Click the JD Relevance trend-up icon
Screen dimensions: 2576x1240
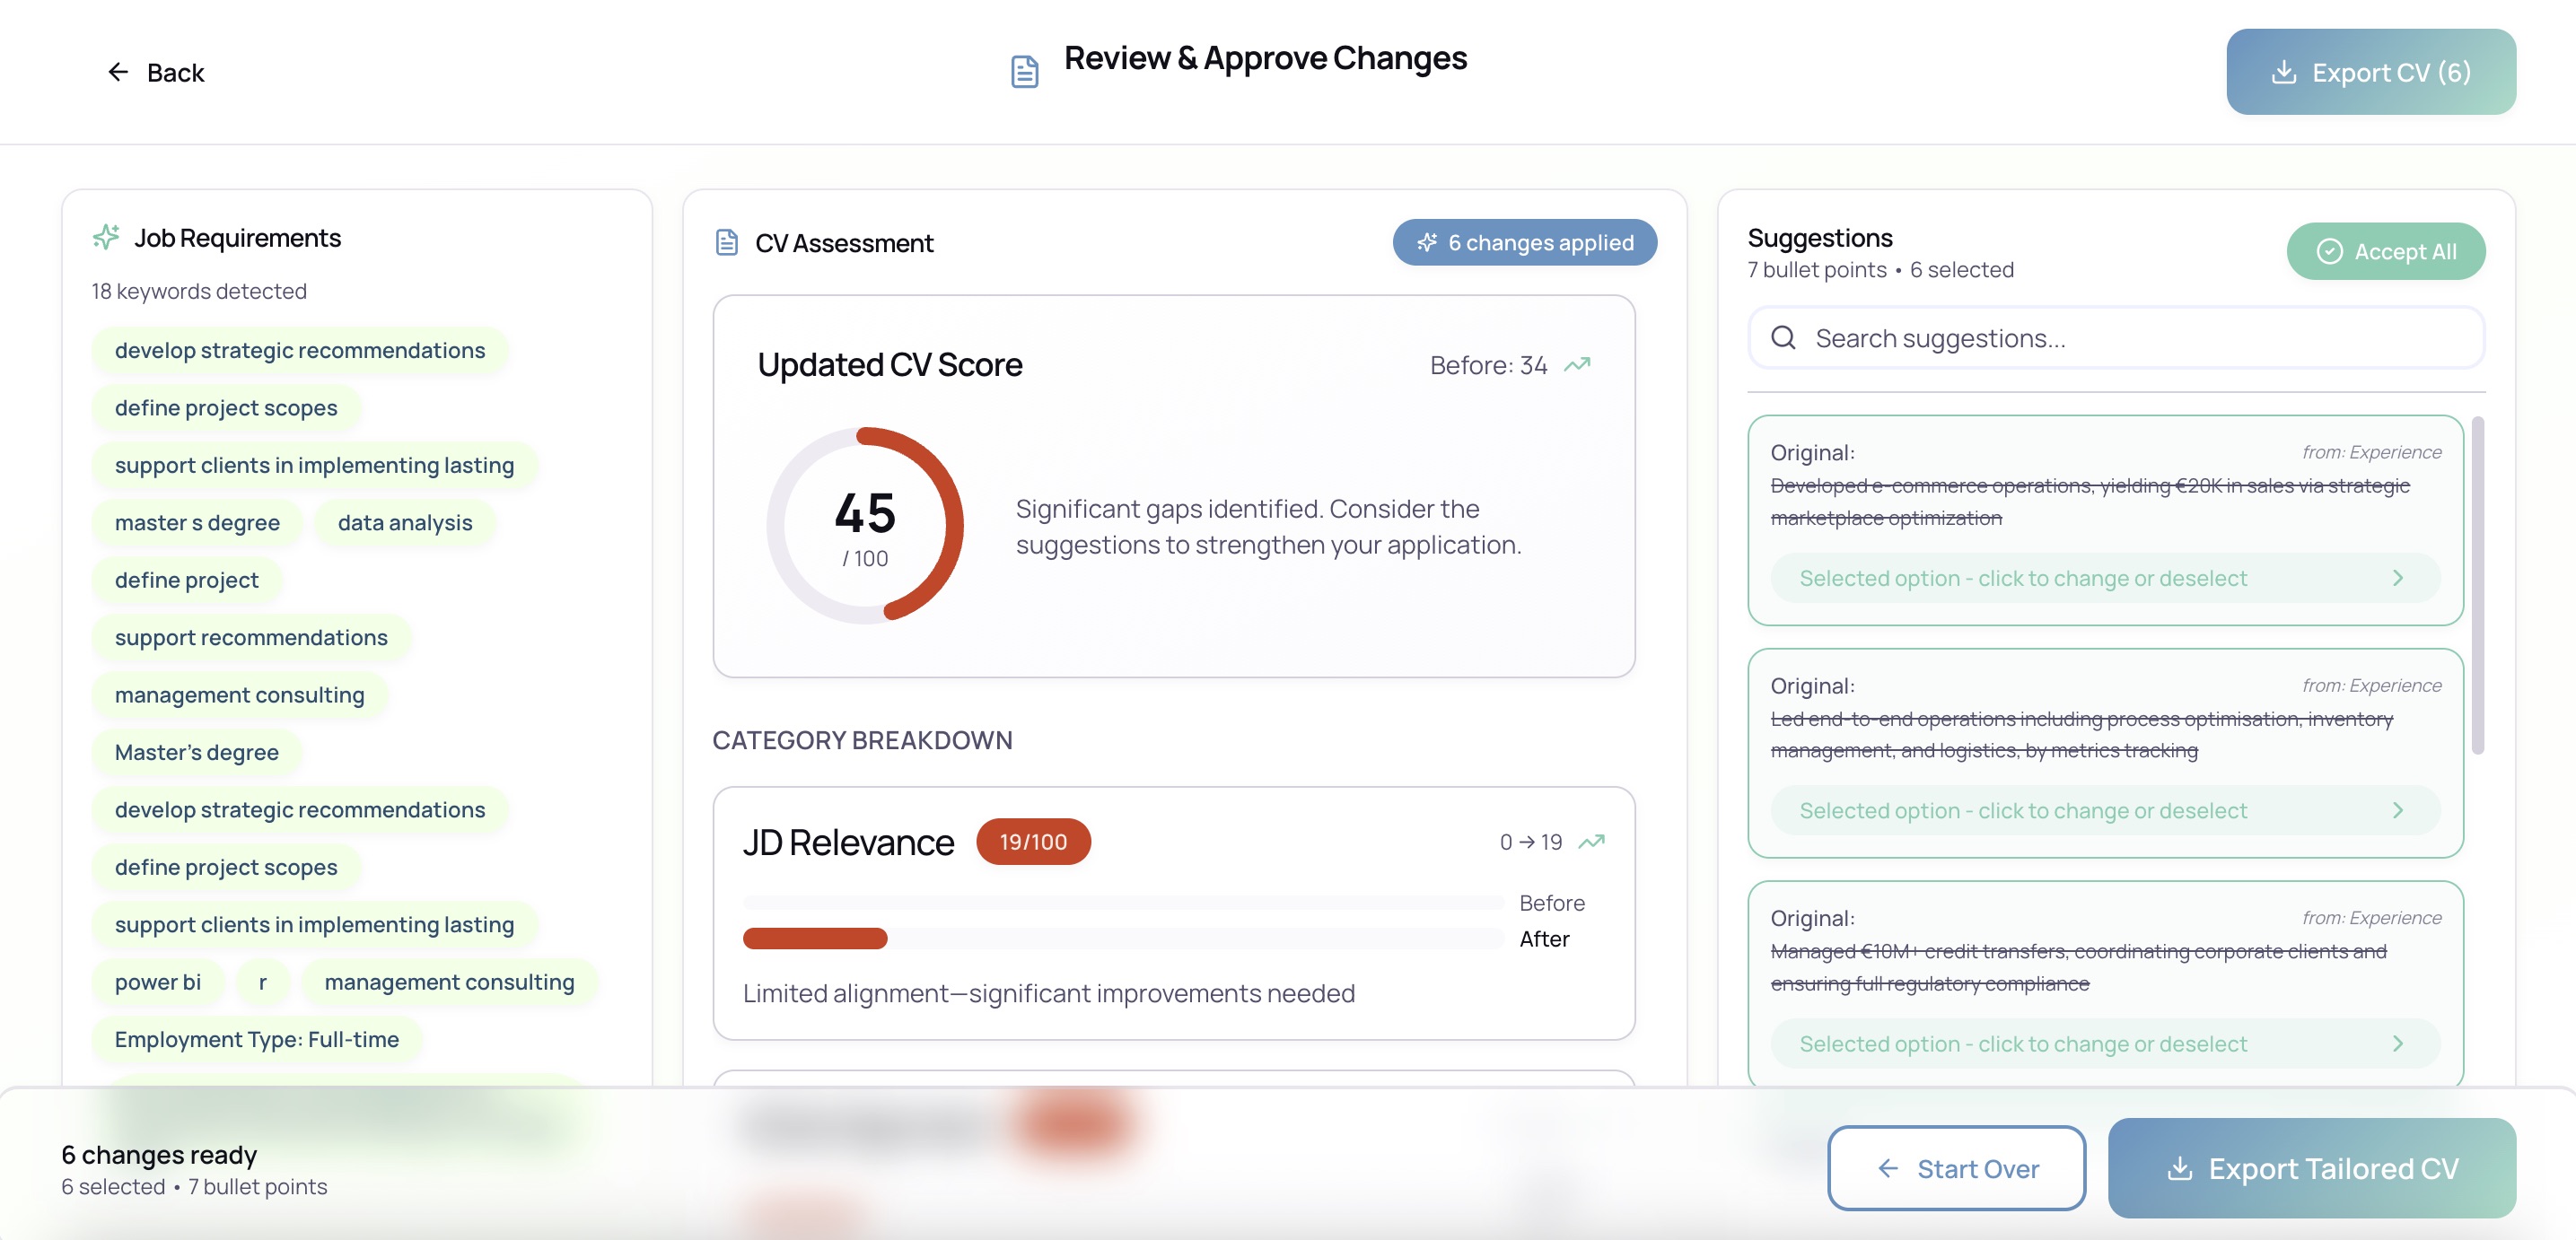click(1591, 842)
